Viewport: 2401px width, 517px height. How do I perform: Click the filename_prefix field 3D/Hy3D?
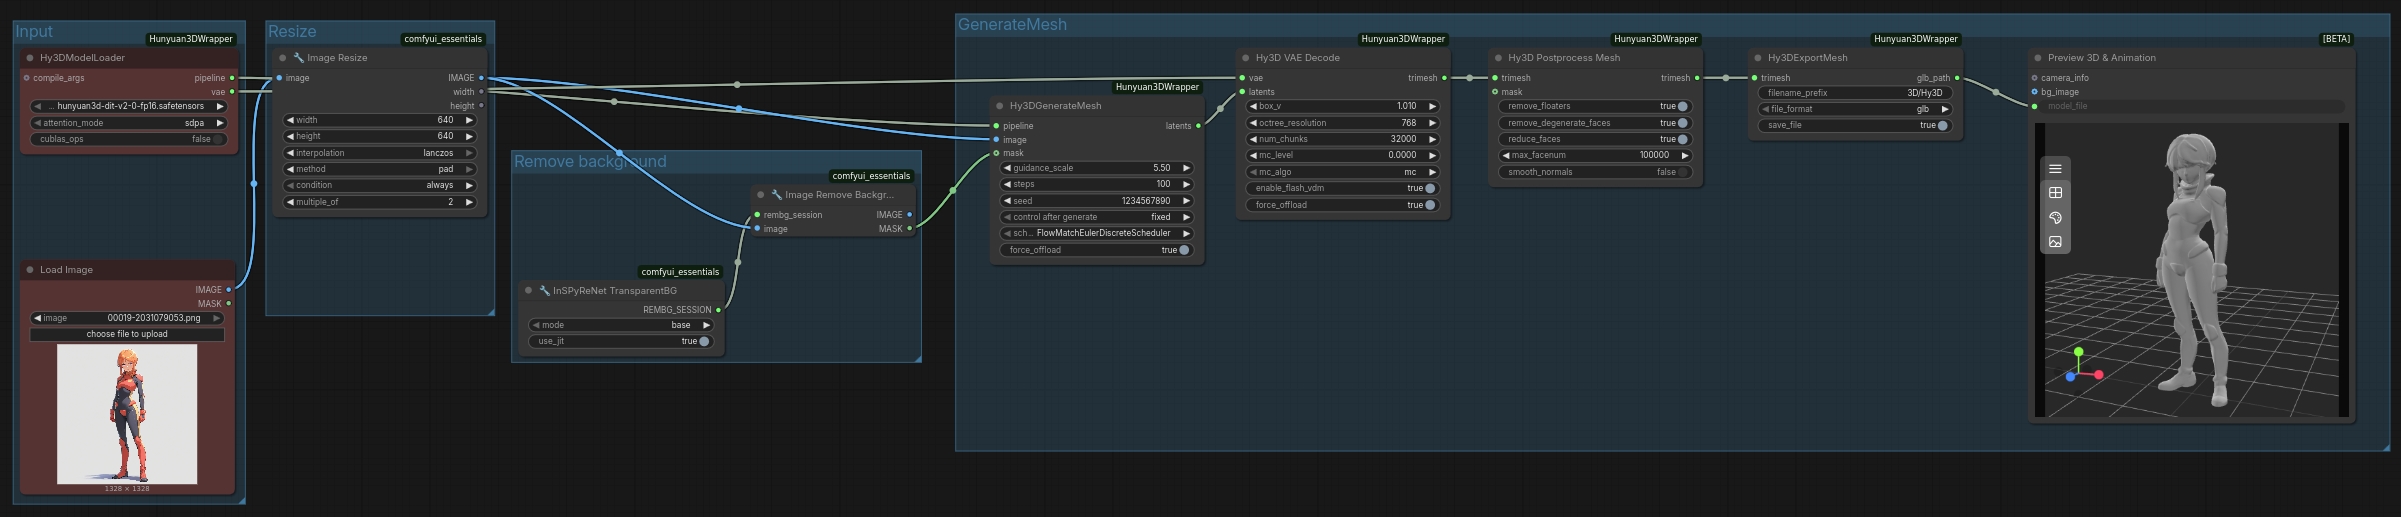pos(1854,93)
